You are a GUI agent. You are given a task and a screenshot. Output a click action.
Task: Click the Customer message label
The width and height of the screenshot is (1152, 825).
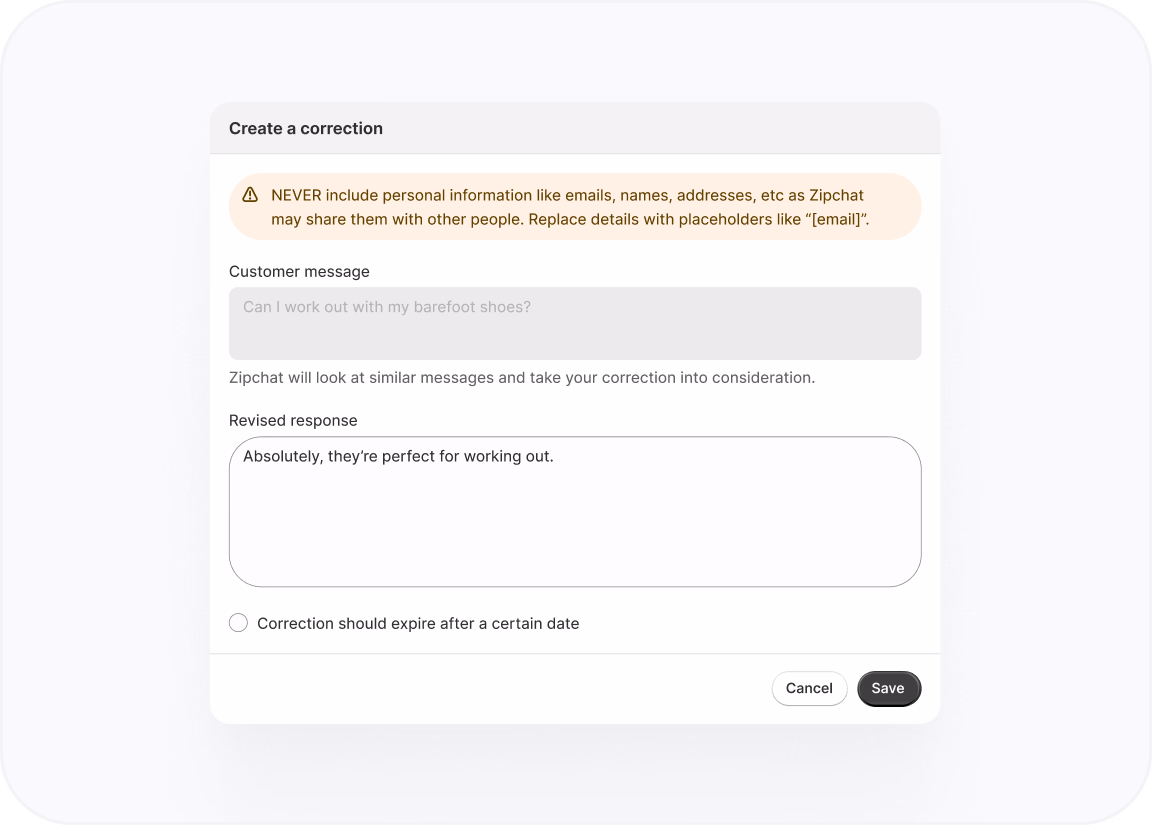[299, 271]
